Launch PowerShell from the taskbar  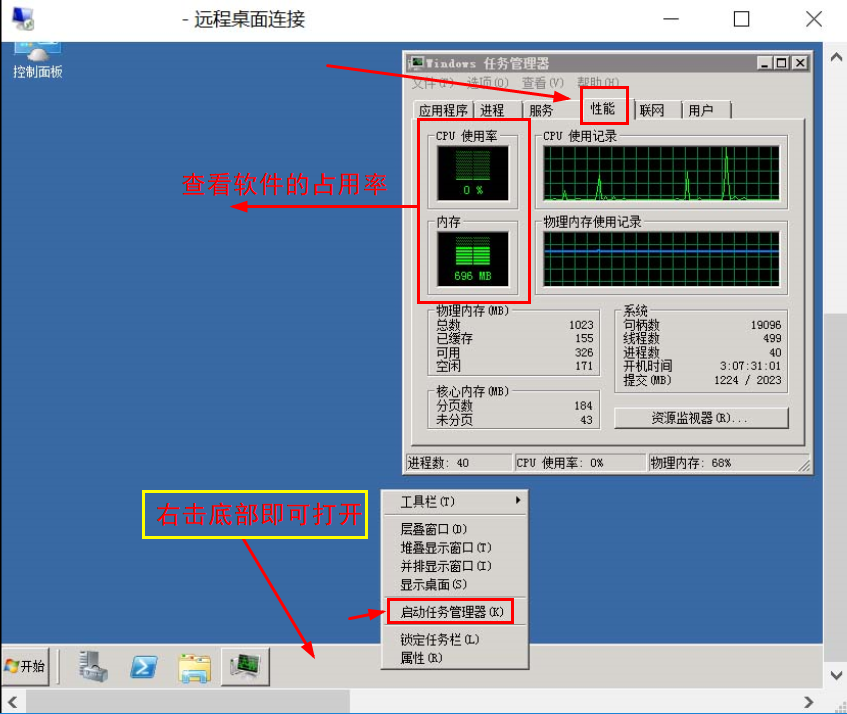(x=144, y=667)
